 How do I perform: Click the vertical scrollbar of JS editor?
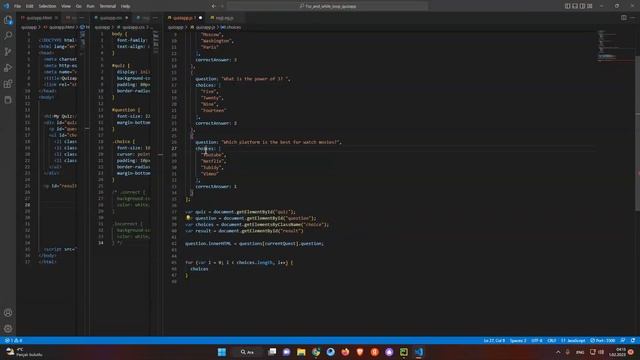point(638,133)
